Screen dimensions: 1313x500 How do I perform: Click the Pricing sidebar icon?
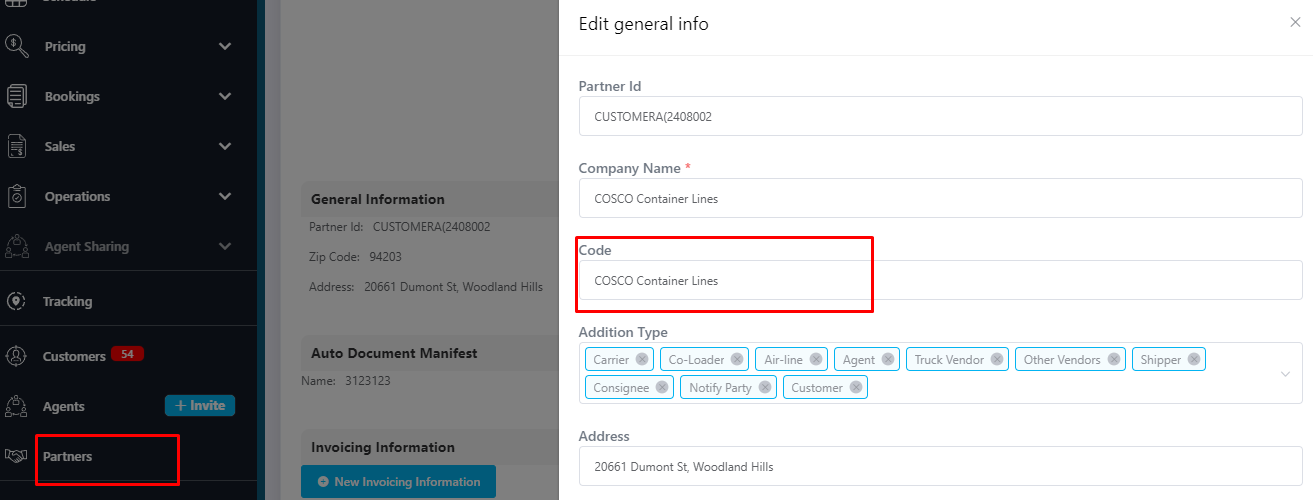(x=17, y=46)
